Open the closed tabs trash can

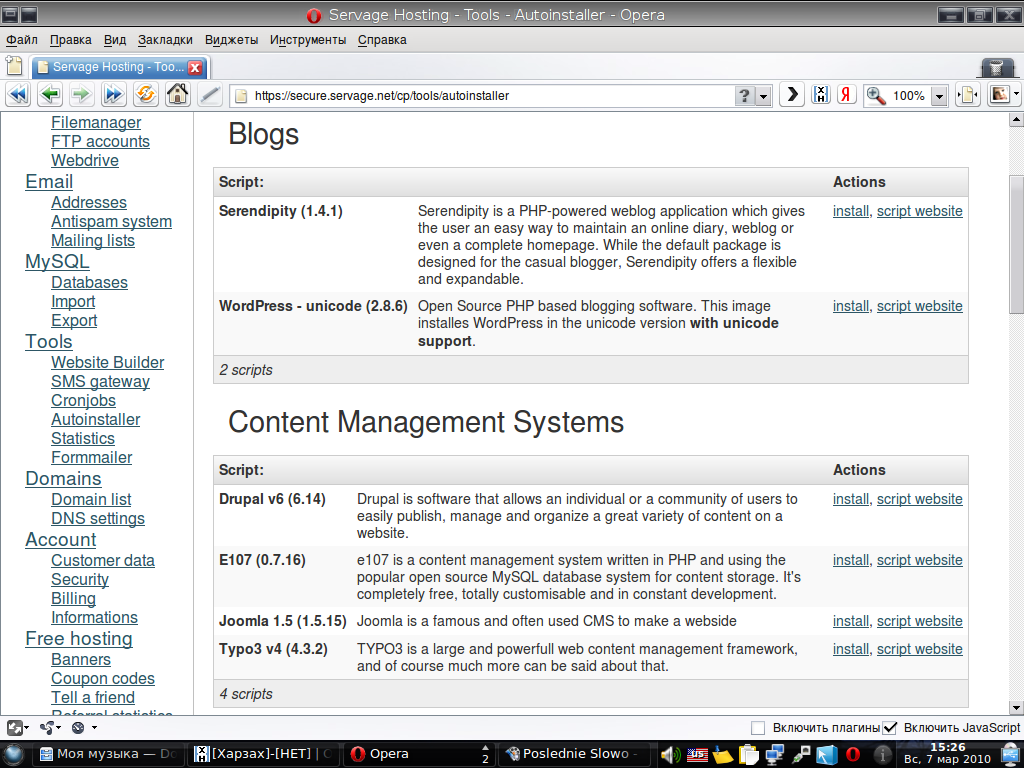tap(997, 67)
